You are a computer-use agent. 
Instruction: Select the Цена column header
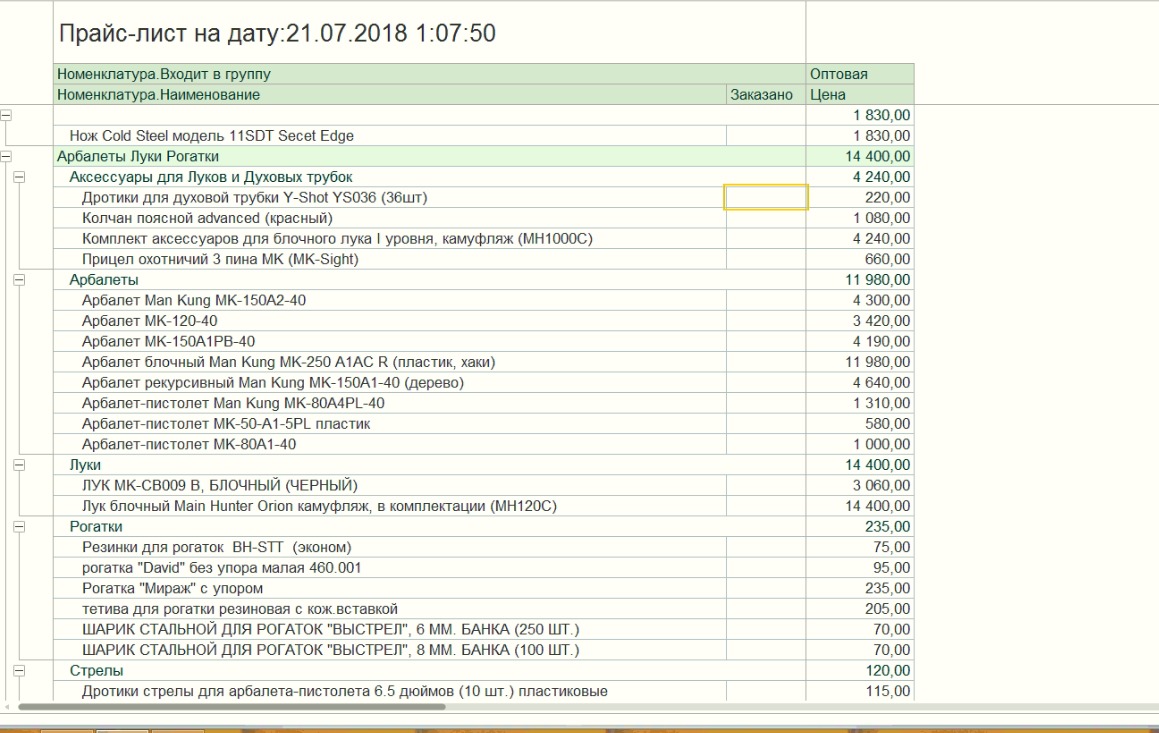[860, 95]
